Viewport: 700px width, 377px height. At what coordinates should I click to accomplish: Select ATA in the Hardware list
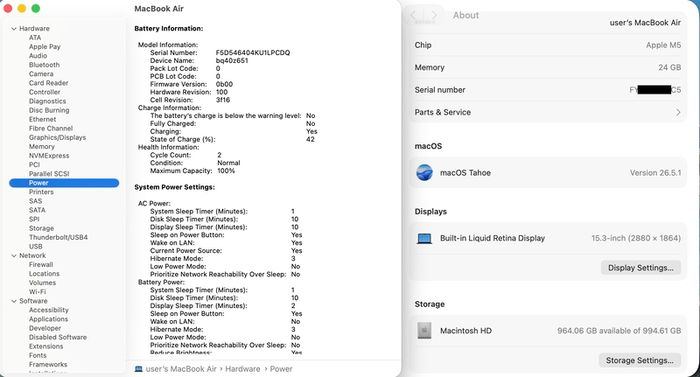click(x=35, y=38)
